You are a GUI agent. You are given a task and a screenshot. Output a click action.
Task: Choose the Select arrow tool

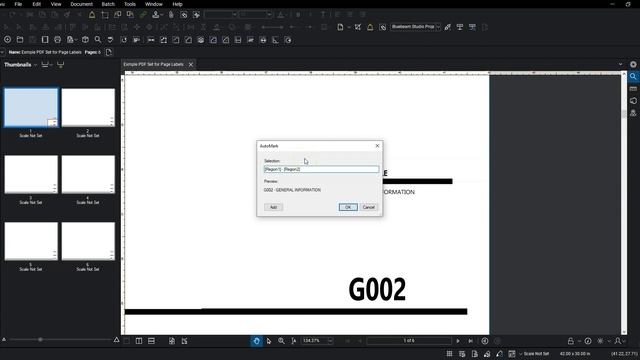point(269,341)
